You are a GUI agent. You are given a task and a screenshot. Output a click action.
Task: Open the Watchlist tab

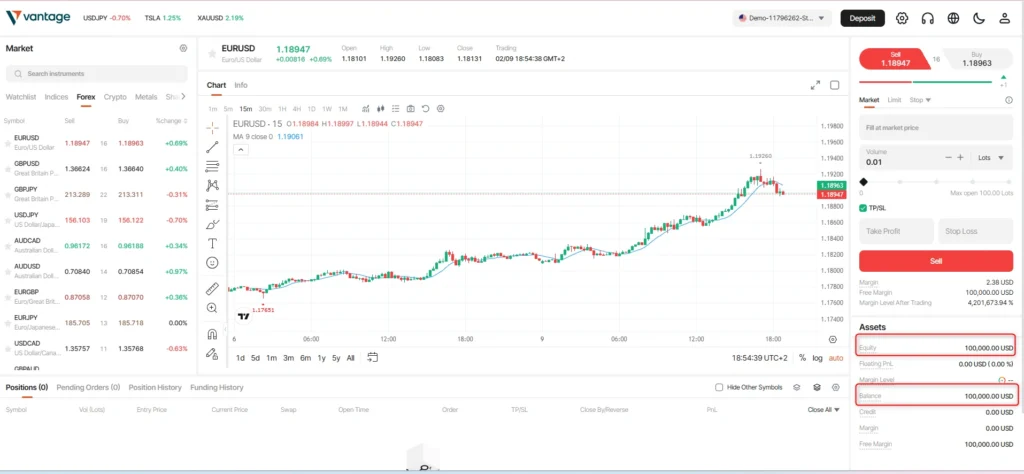click(x=21, y=97)
